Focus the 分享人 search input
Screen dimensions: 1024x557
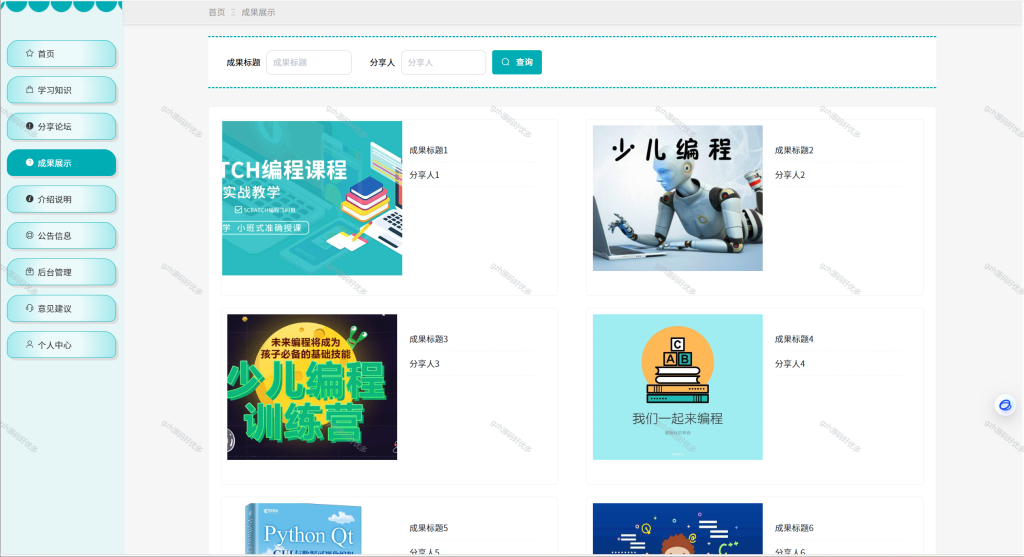(443, 63)
